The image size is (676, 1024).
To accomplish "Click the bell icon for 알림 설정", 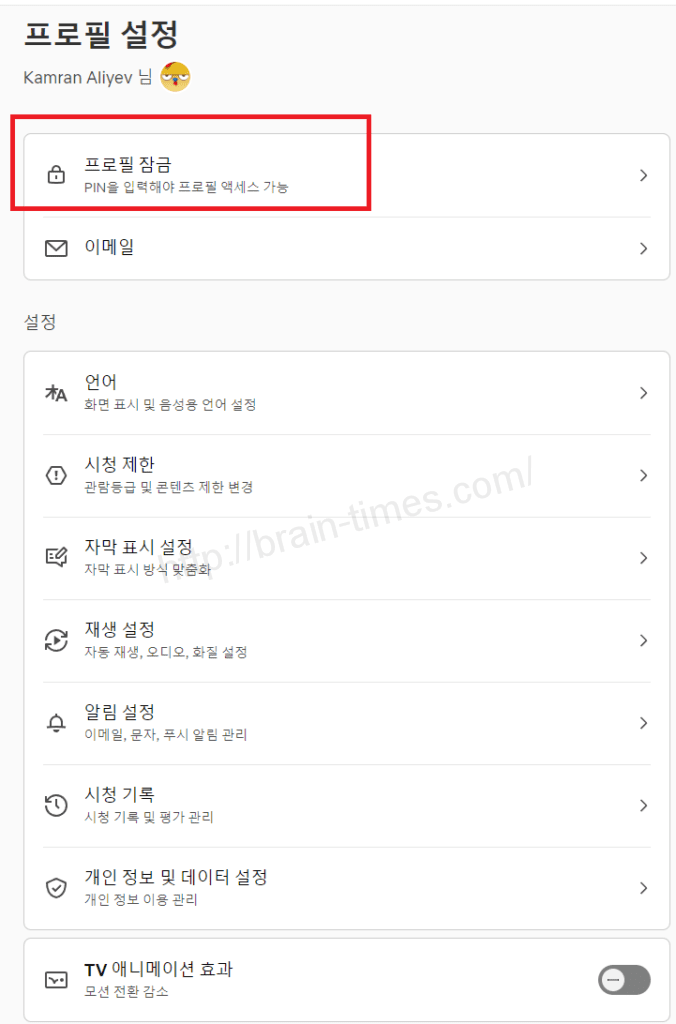I will click(x=57, y=723).
